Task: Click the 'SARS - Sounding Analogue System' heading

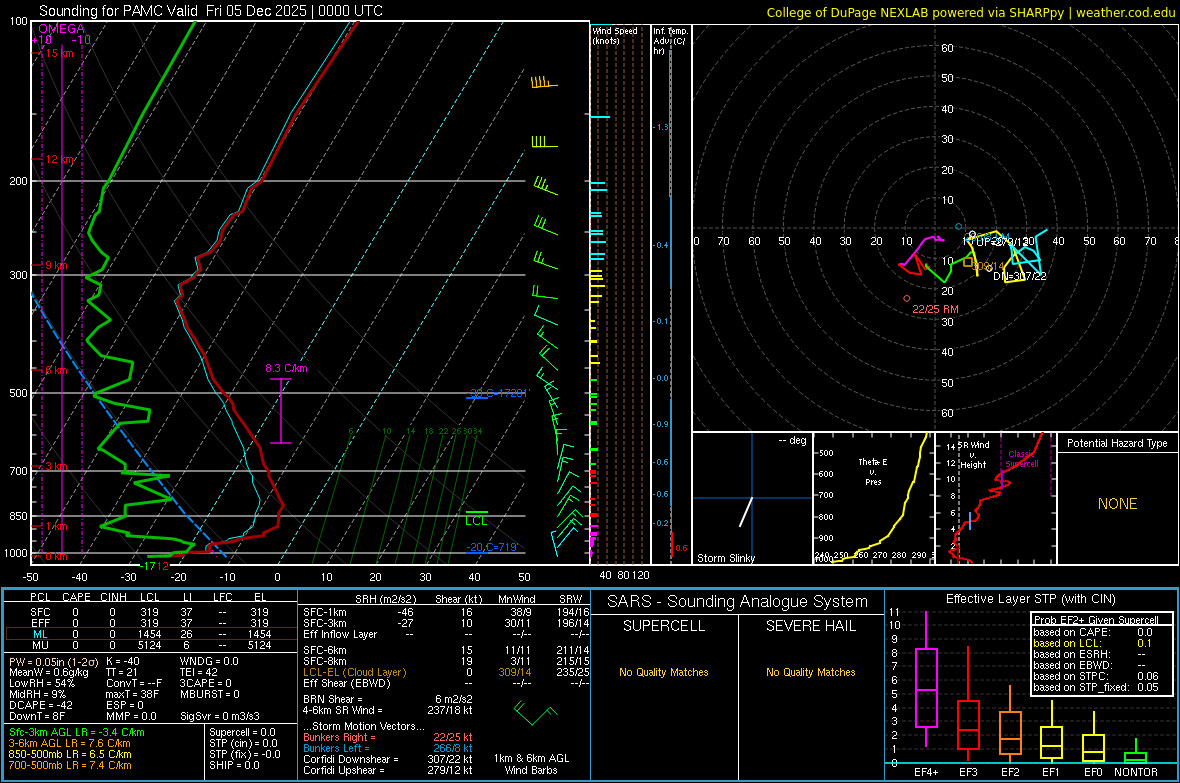Action: [738, 602]
